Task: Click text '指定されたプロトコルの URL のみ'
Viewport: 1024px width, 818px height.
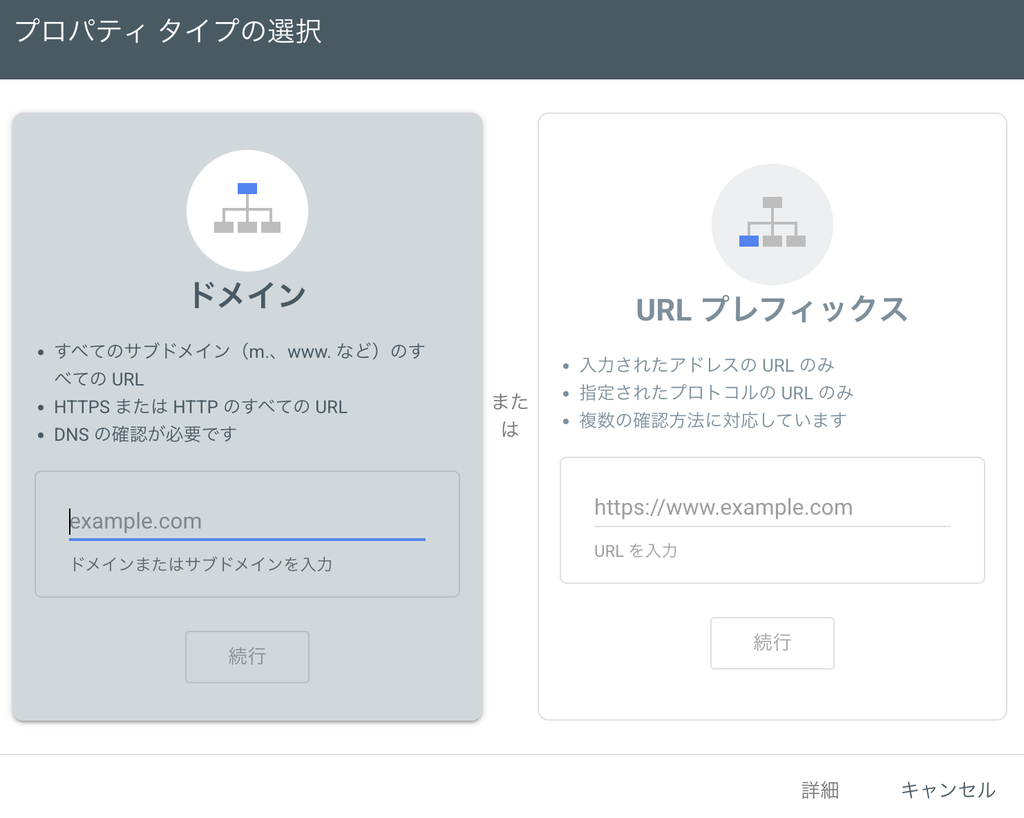Action: pos(716,392)
